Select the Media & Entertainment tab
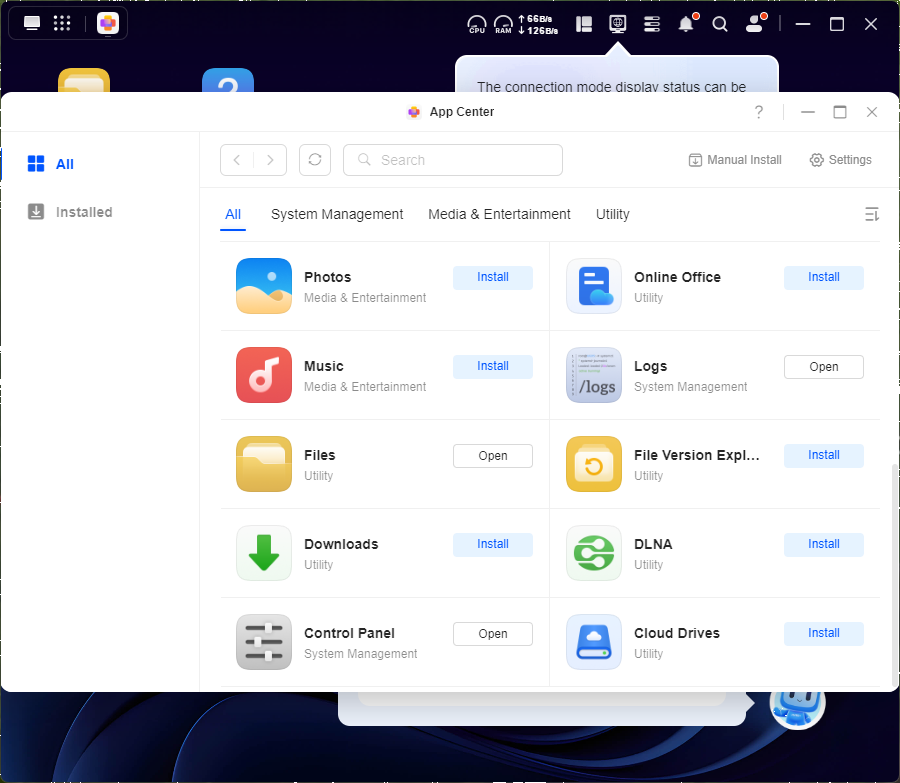The height and width of the screenshot is (783, 900). [x=499, y=214]
